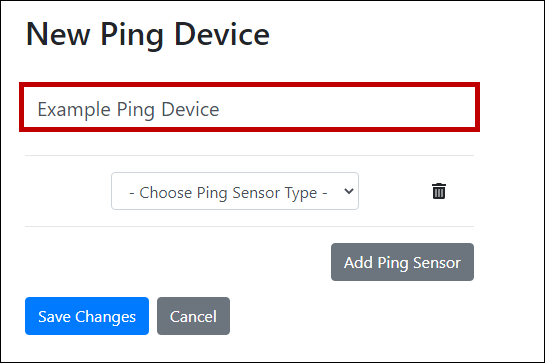Click the text 'Example Ping Device' in input
This screenshot has height=363, width=545.
click(x=128, y=110)
